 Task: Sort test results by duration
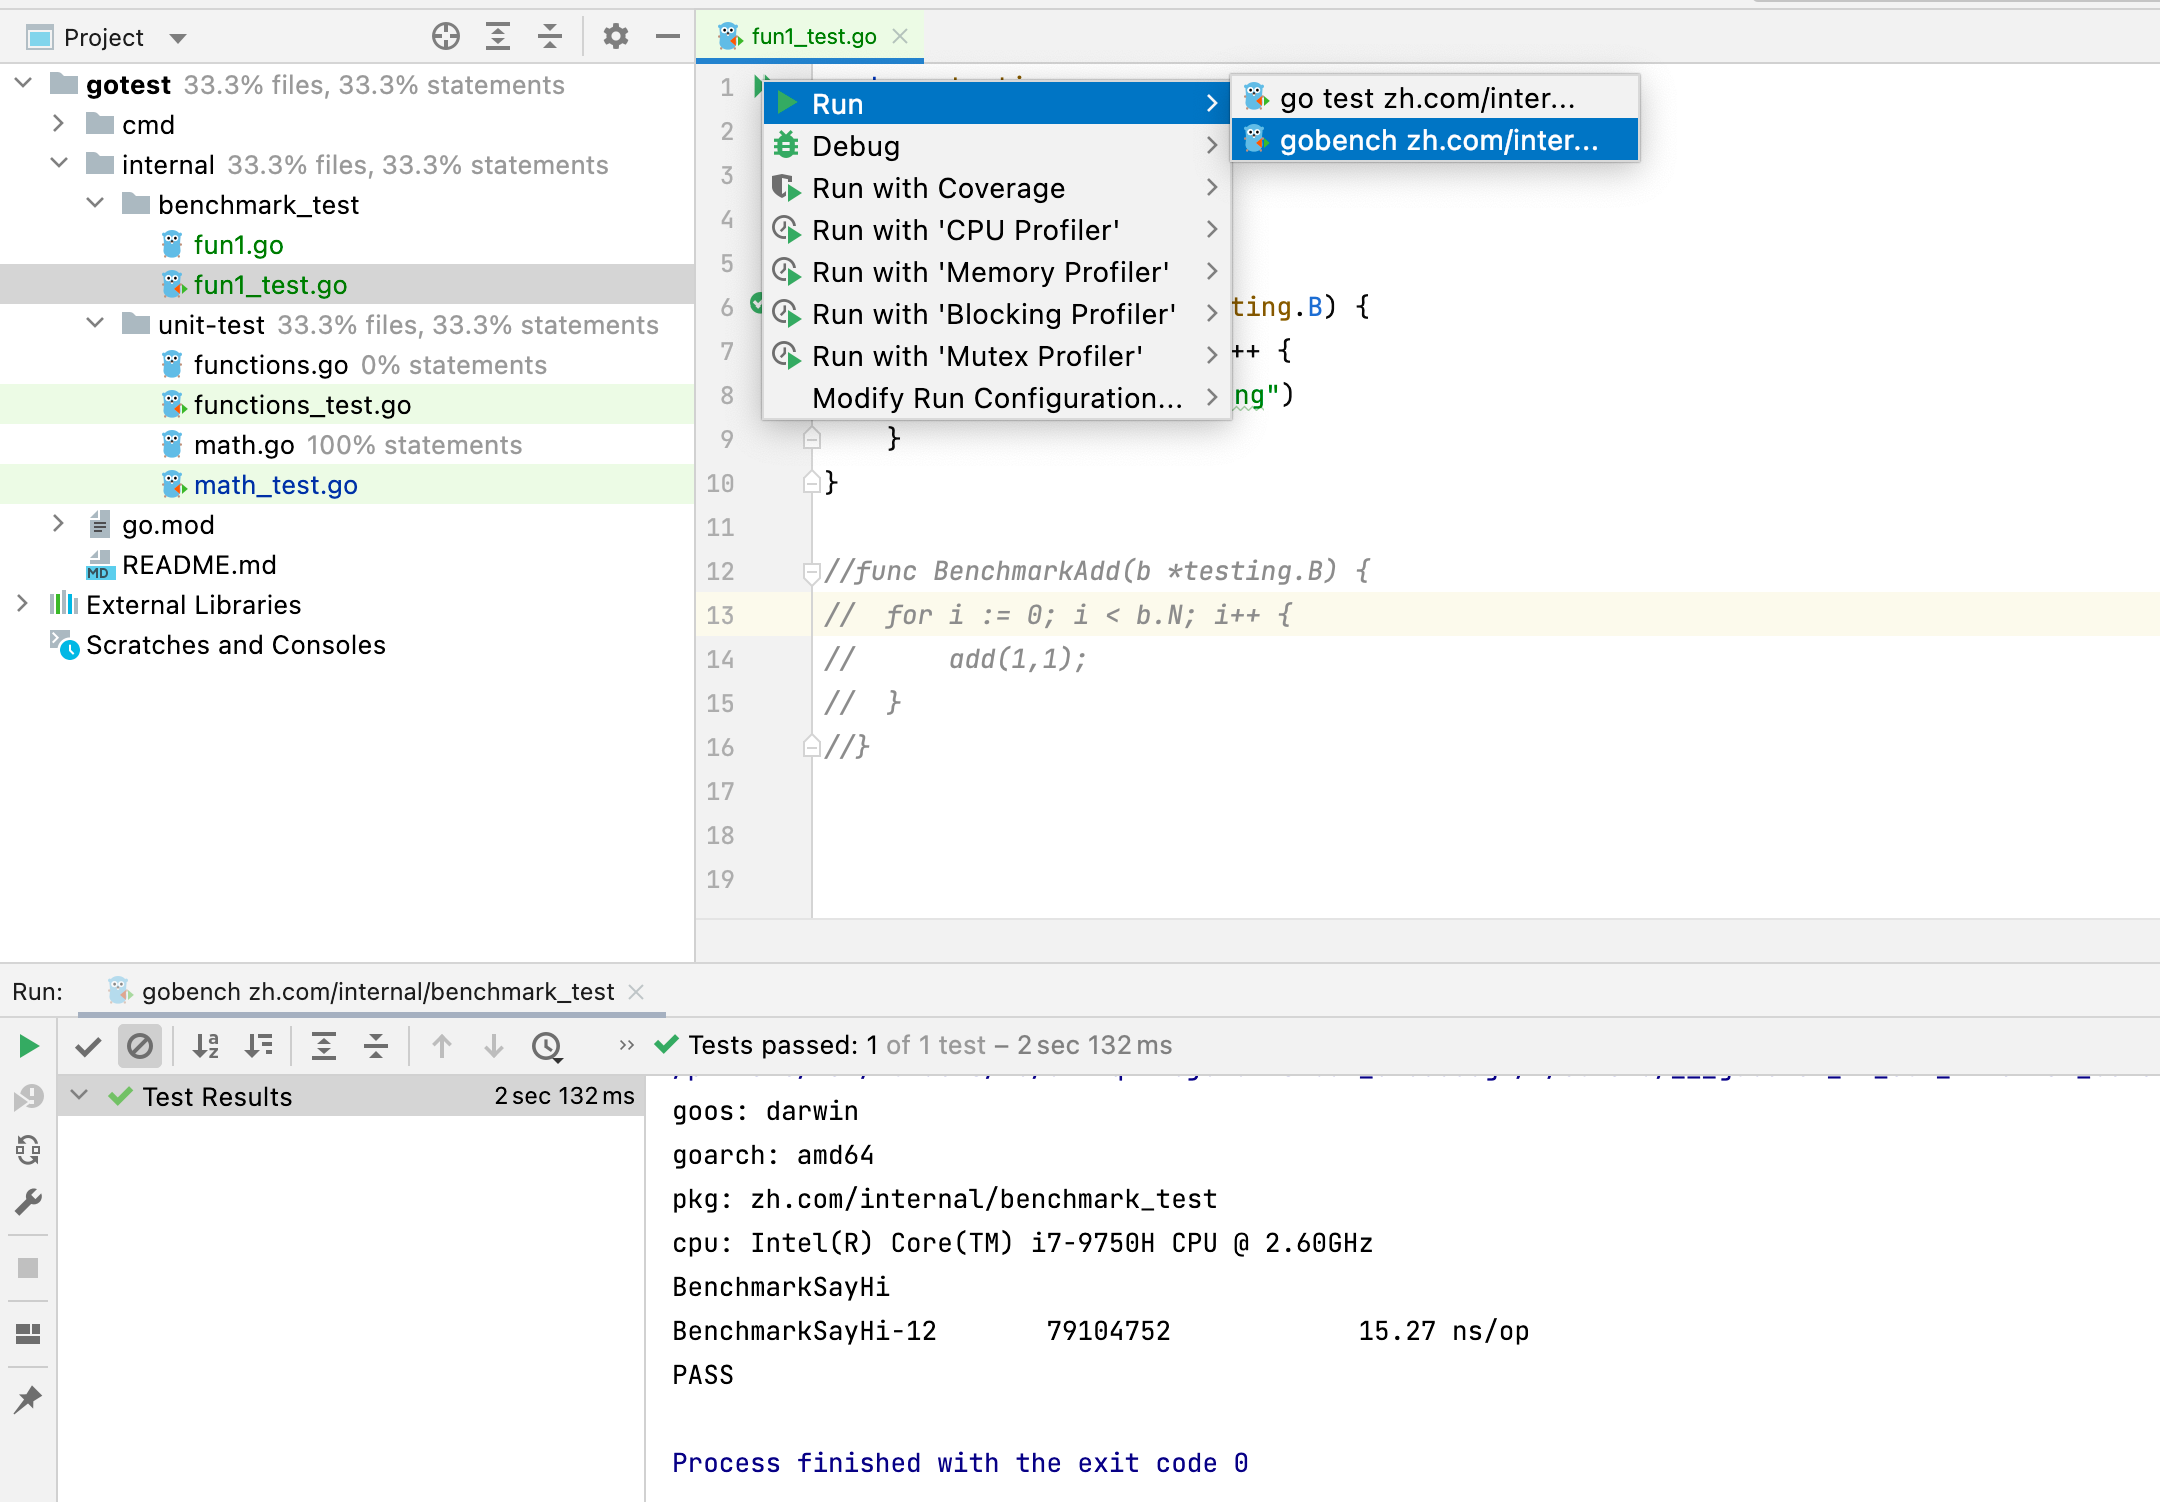[258, 1046]
